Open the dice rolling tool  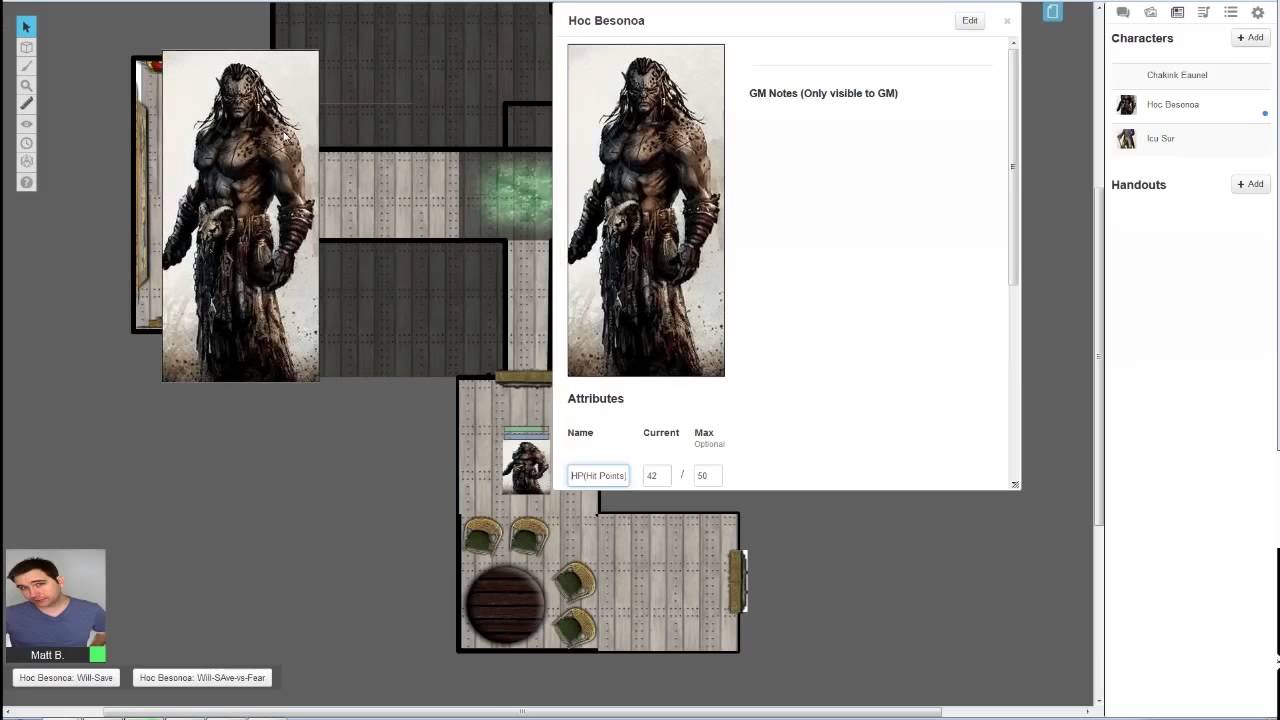click(x=26, y=162)
